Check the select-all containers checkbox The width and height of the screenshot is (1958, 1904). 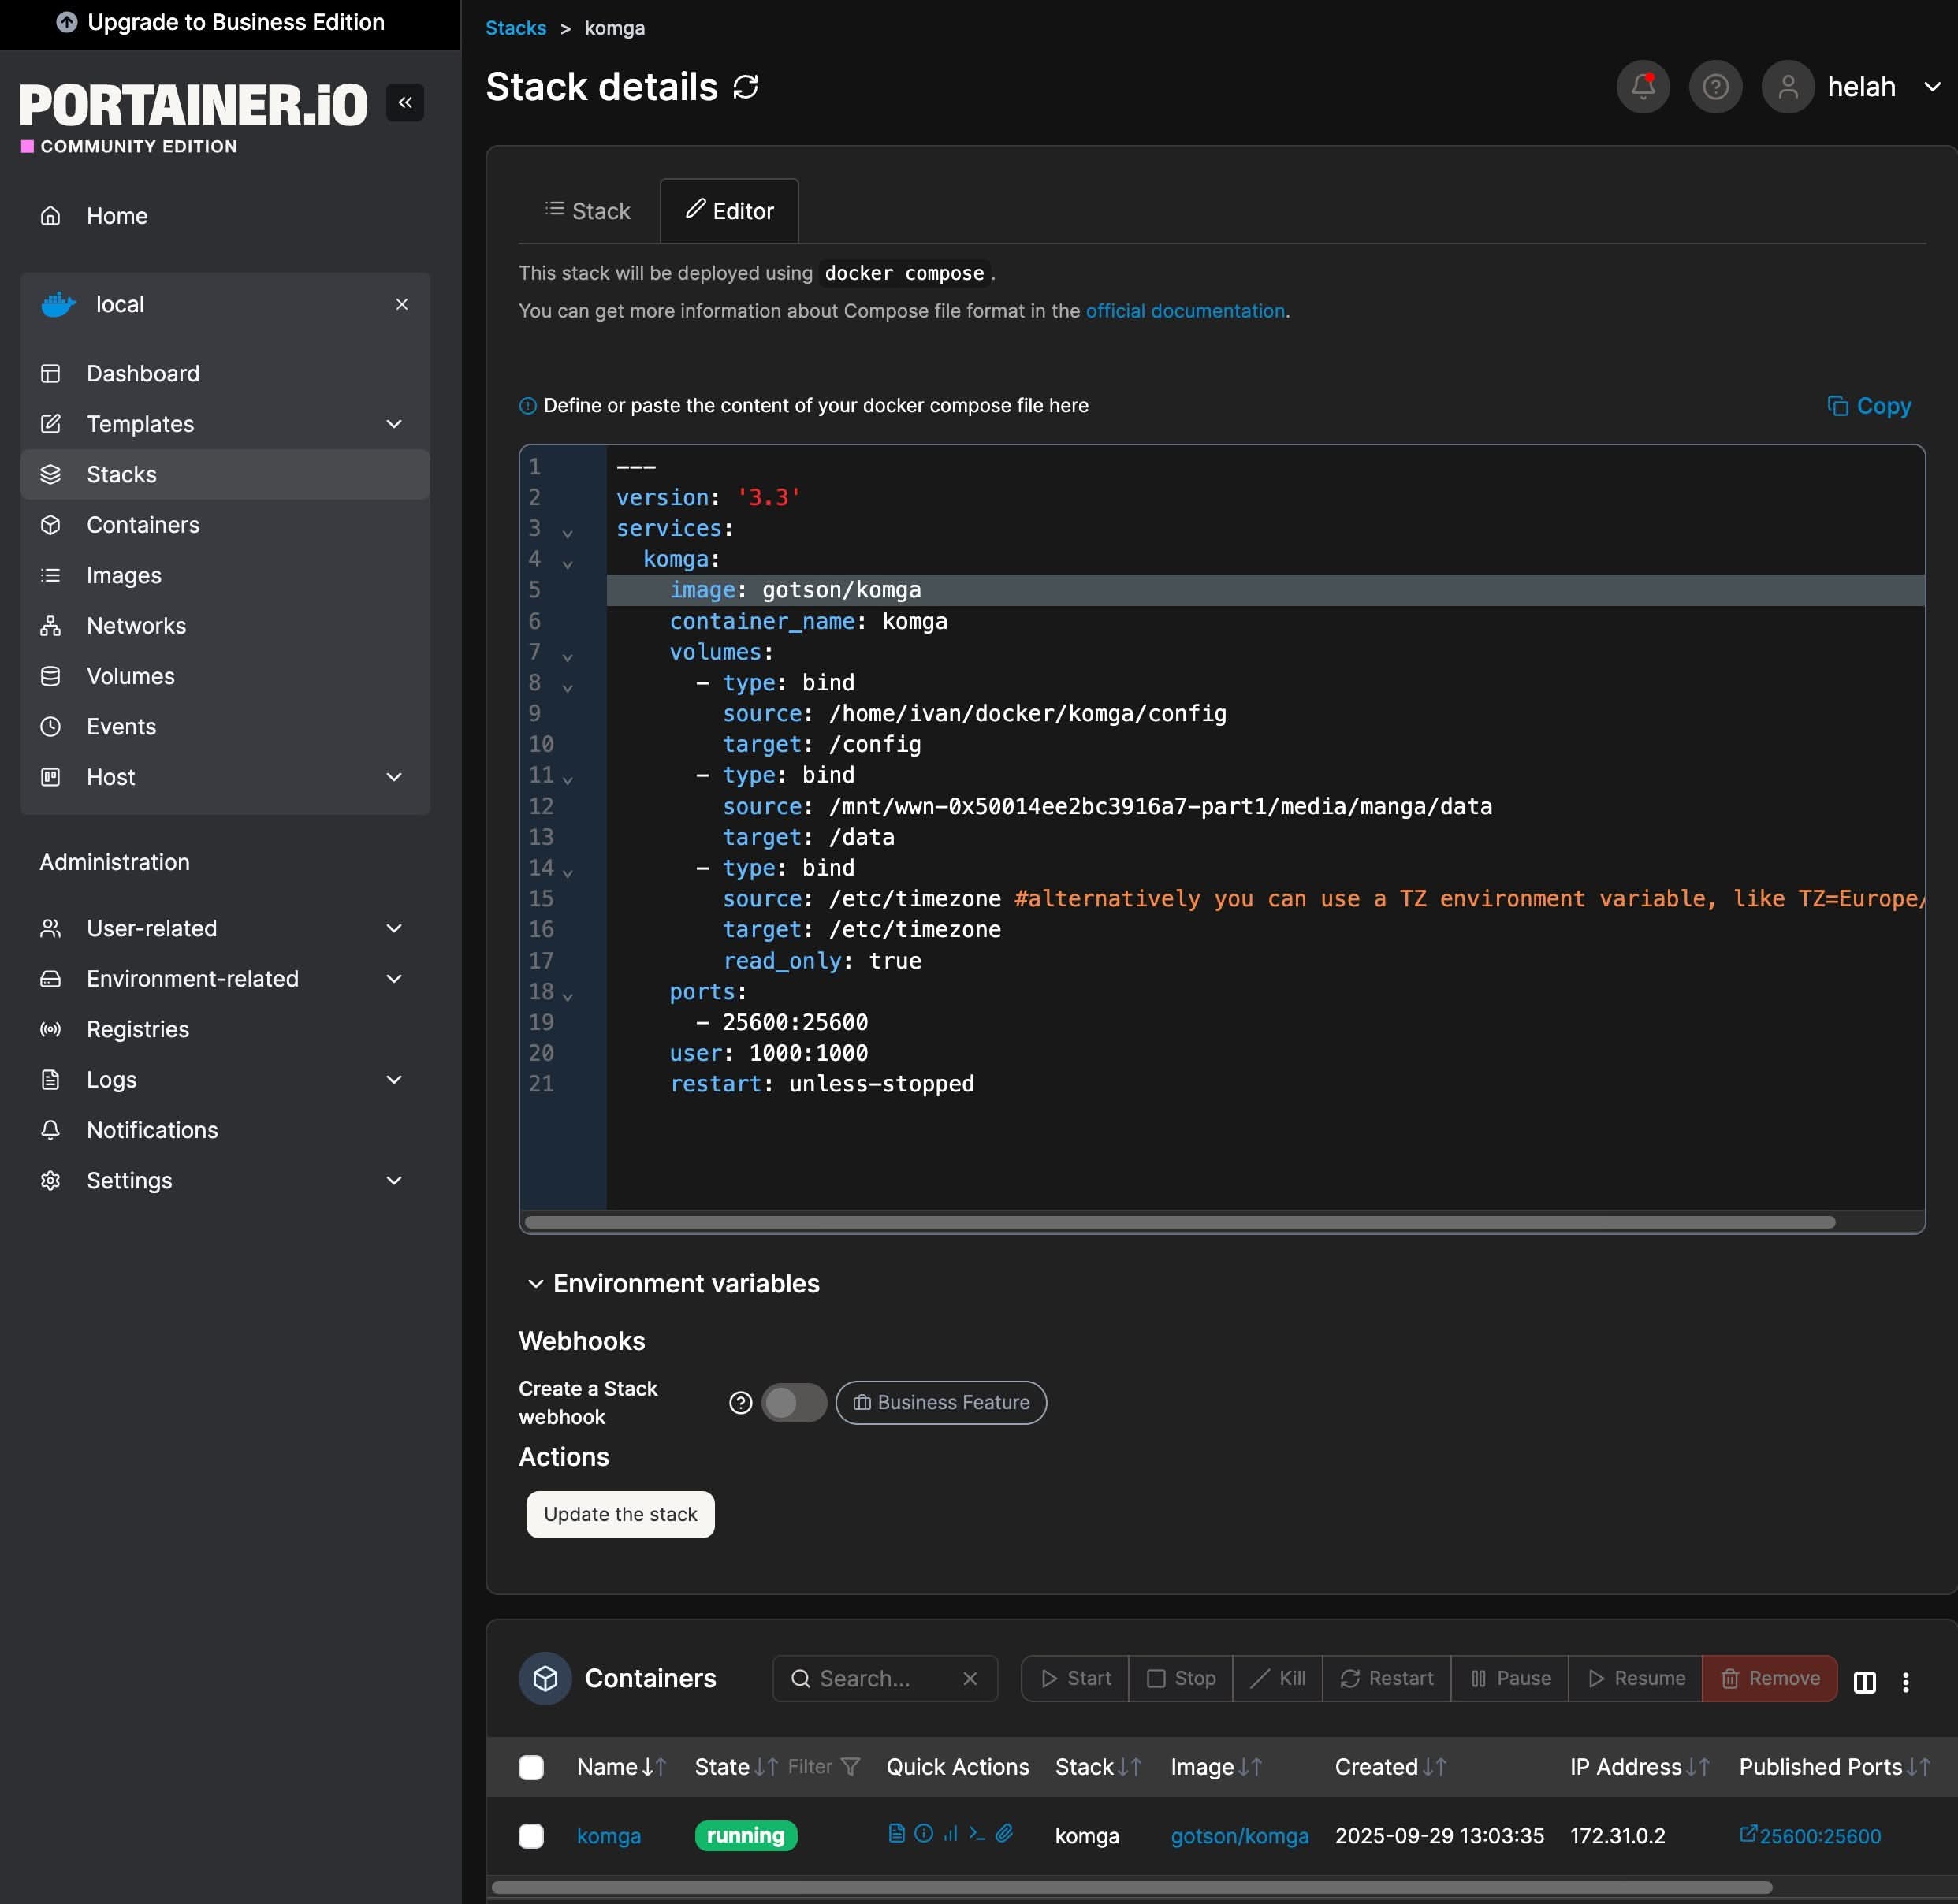click(x=531, y=1767)
